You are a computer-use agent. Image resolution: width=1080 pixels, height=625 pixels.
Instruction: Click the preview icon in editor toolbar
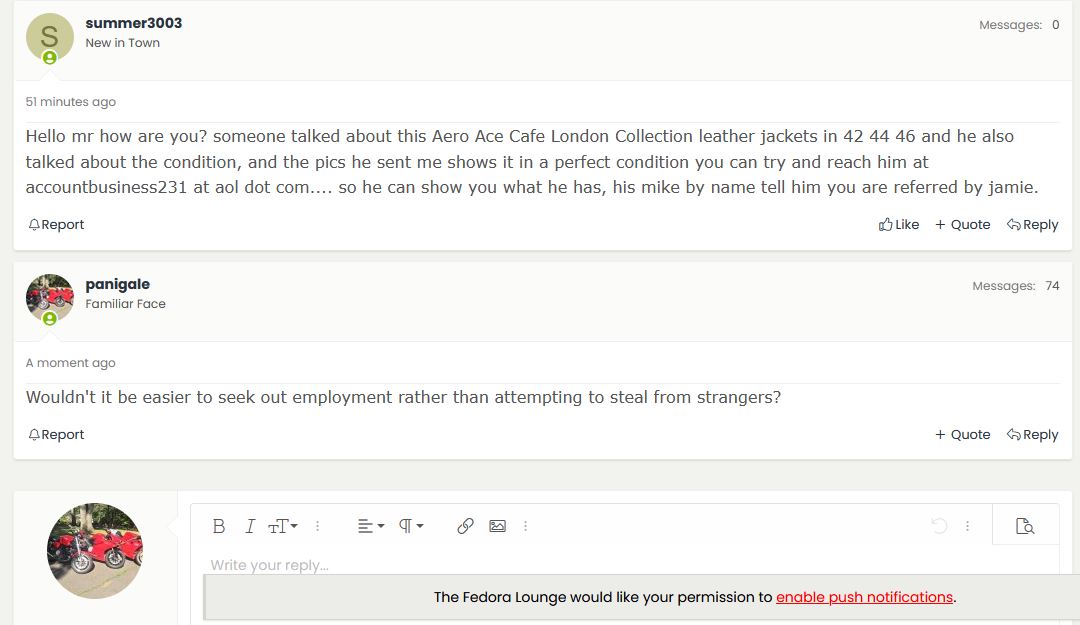click(x=1025, y=526)
